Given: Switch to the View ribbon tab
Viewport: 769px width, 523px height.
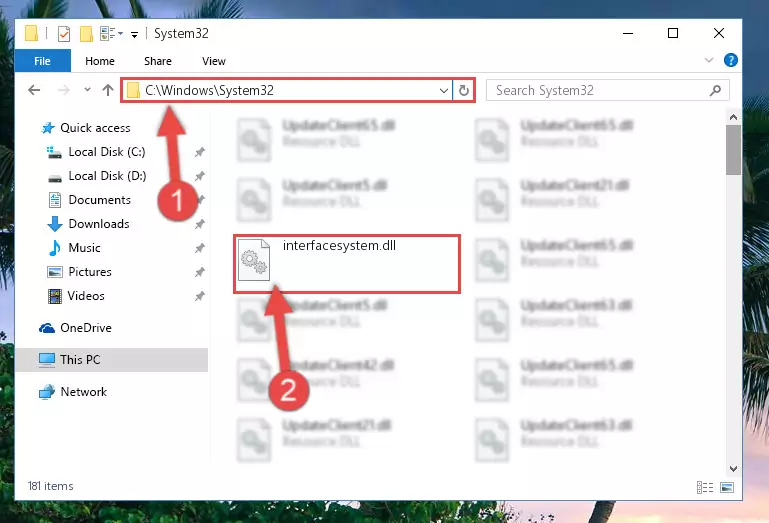Looking at the screenshot, I should (x=214, y=61).
